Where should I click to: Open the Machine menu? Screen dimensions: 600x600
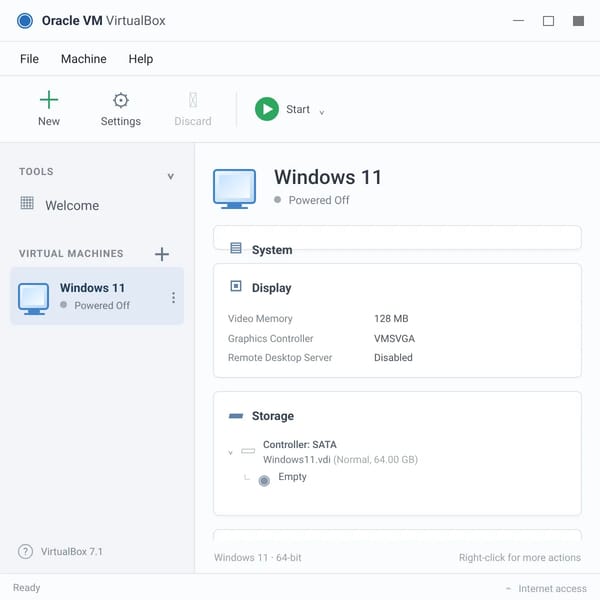(x=84, y=59)
